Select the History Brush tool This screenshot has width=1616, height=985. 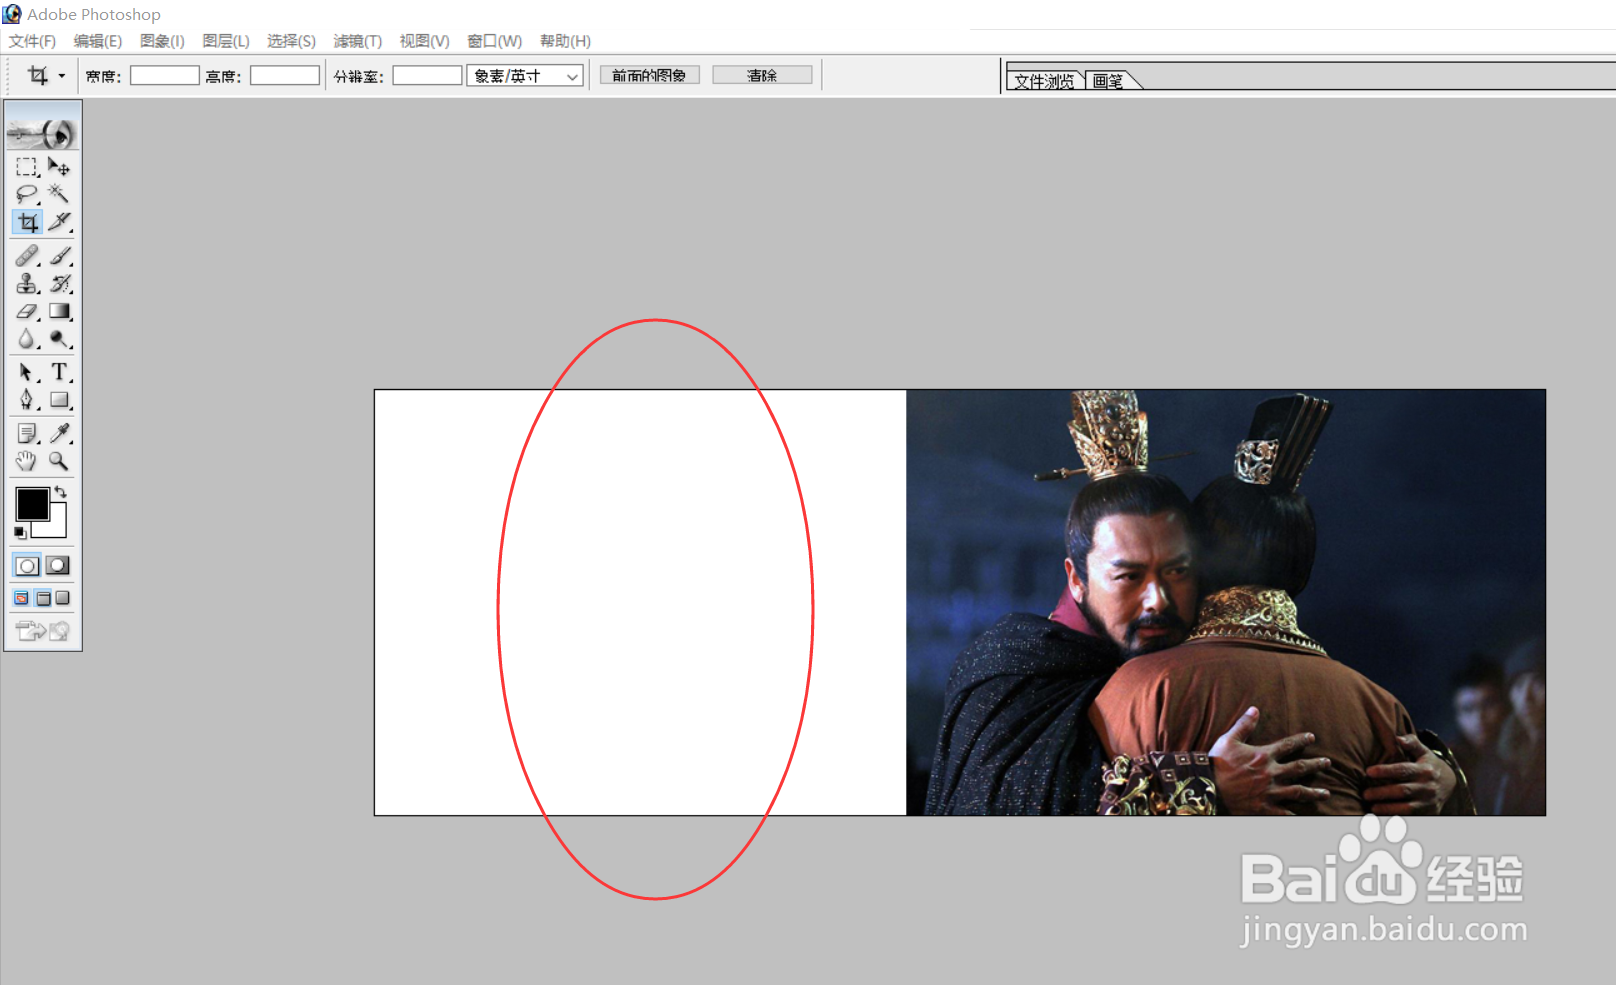click(59, 284)
